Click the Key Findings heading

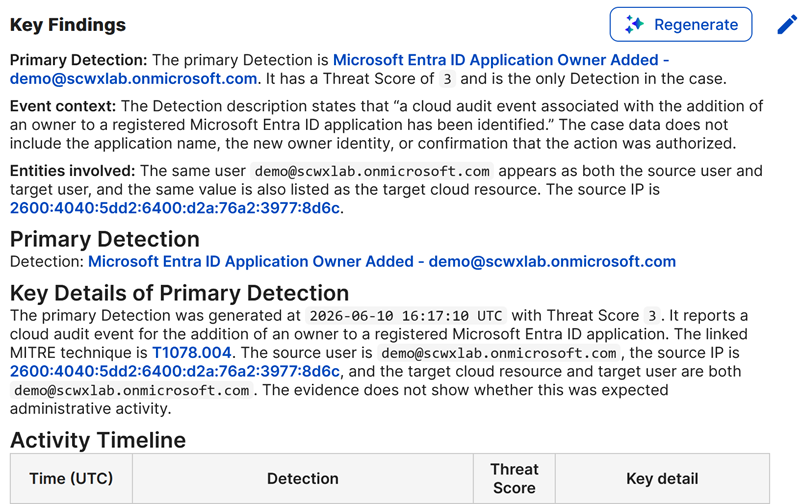tap(68, 25)
